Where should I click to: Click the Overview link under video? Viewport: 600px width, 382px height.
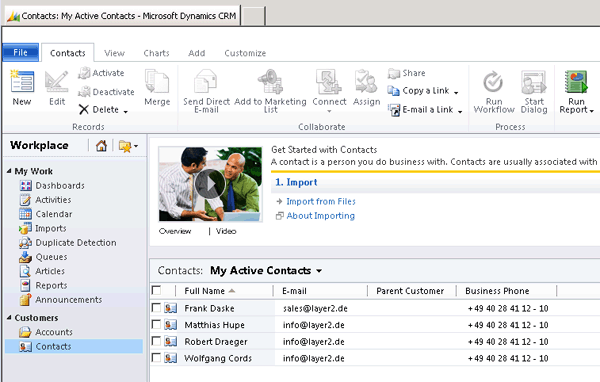175,231
